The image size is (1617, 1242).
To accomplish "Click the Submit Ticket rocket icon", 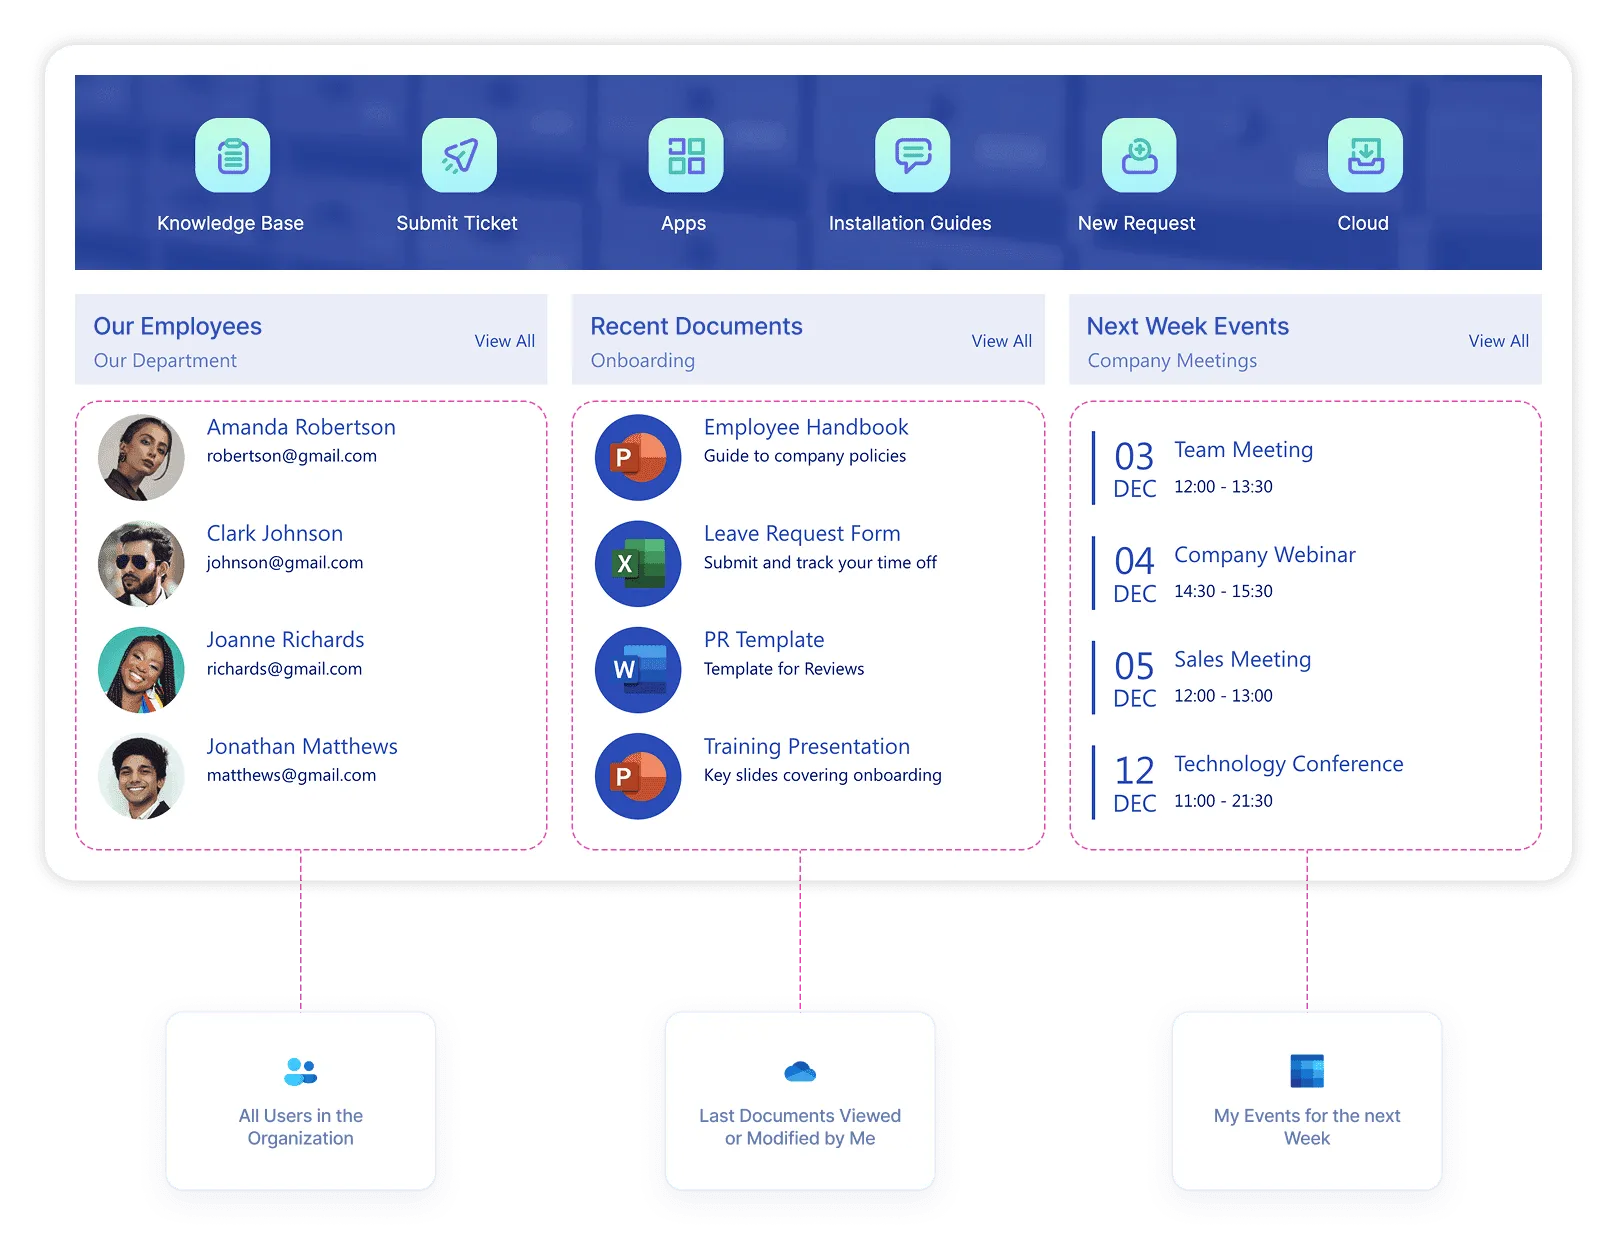I will [459, 155].
